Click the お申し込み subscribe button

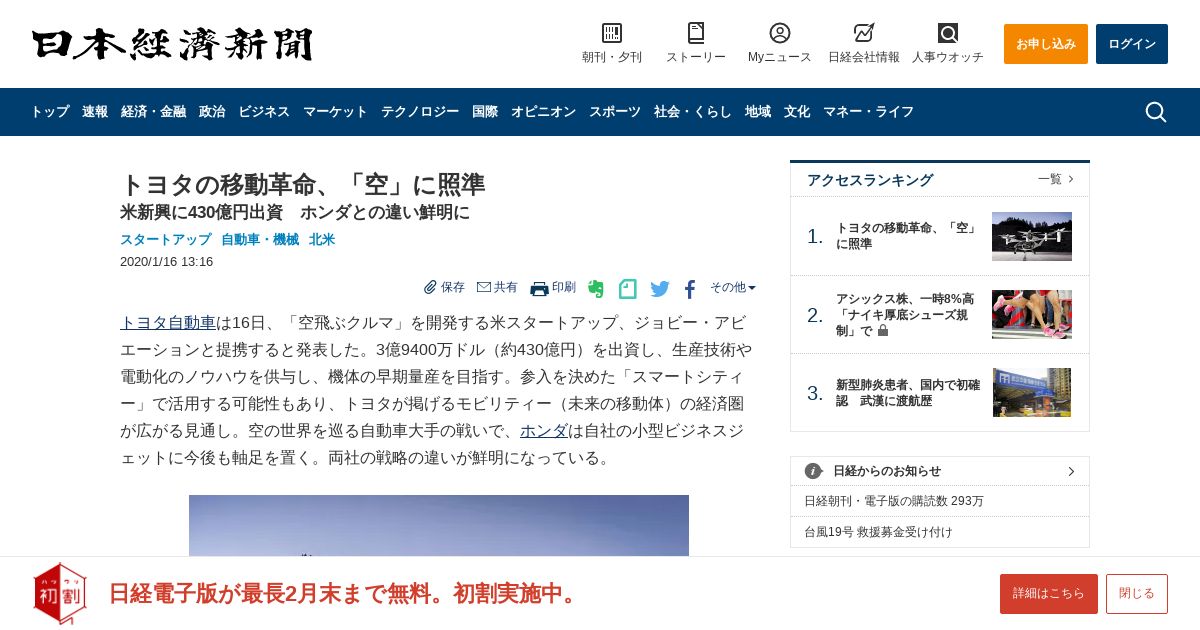[x=1046, y=44]
